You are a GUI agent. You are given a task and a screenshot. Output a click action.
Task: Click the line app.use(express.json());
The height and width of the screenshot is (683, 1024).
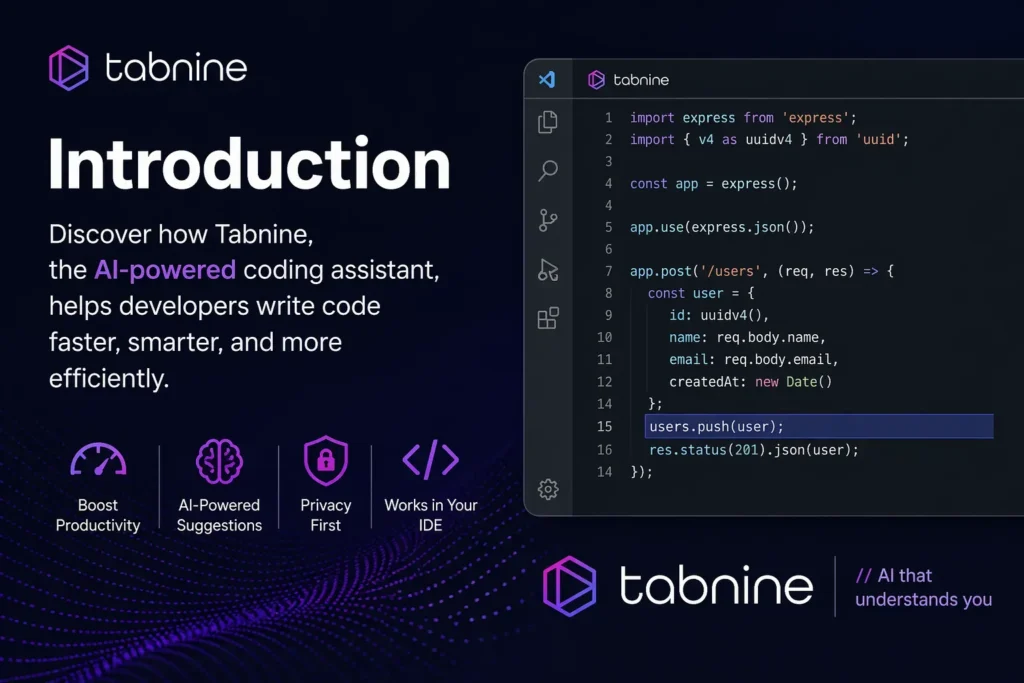(722, 227)
